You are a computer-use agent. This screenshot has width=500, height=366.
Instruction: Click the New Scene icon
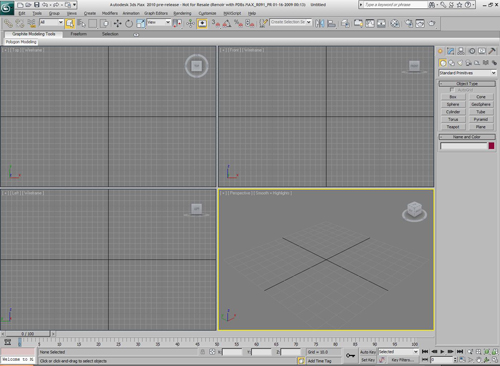pos(20,5)
